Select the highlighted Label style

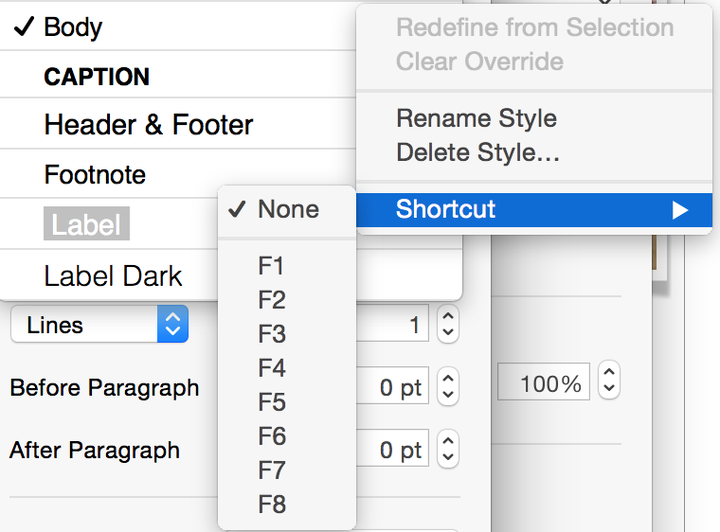(x=86, y=225)
